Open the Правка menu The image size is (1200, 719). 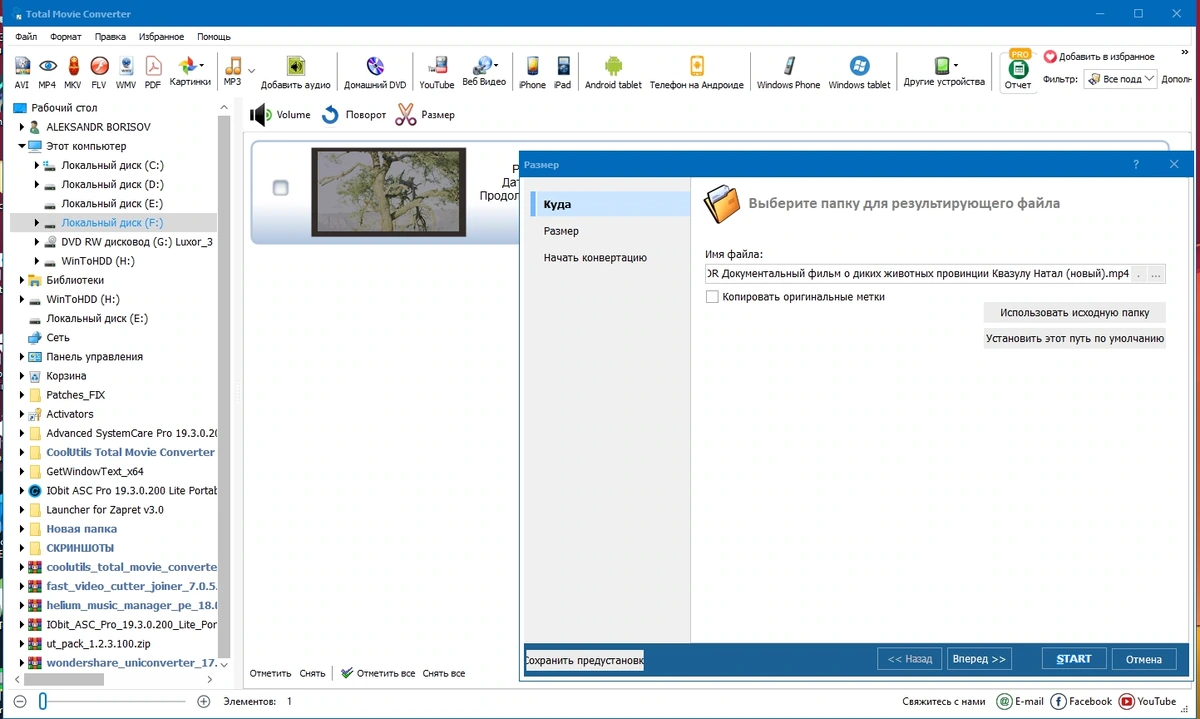110,36
